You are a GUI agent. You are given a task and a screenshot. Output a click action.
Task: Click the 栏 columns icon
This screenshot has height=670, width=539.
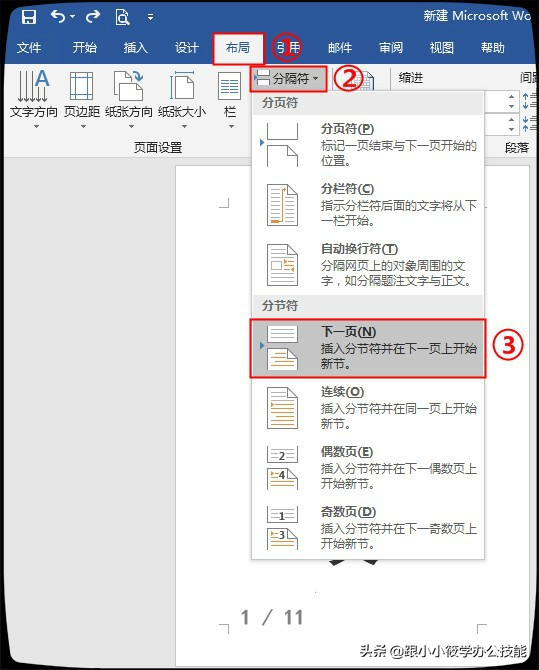coord(230,86)
